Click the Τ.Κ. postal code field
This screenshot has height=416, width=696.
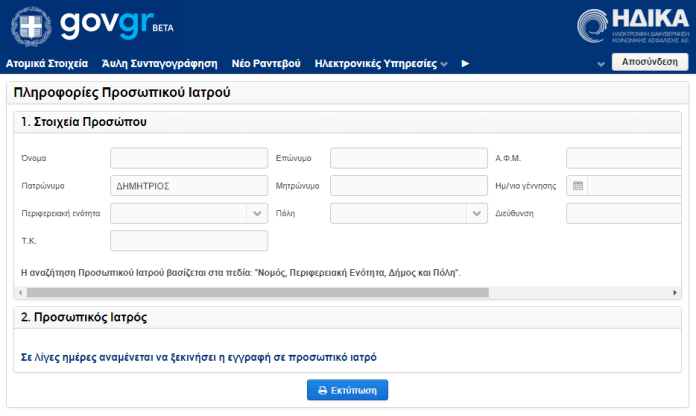[x=189, y=241]
